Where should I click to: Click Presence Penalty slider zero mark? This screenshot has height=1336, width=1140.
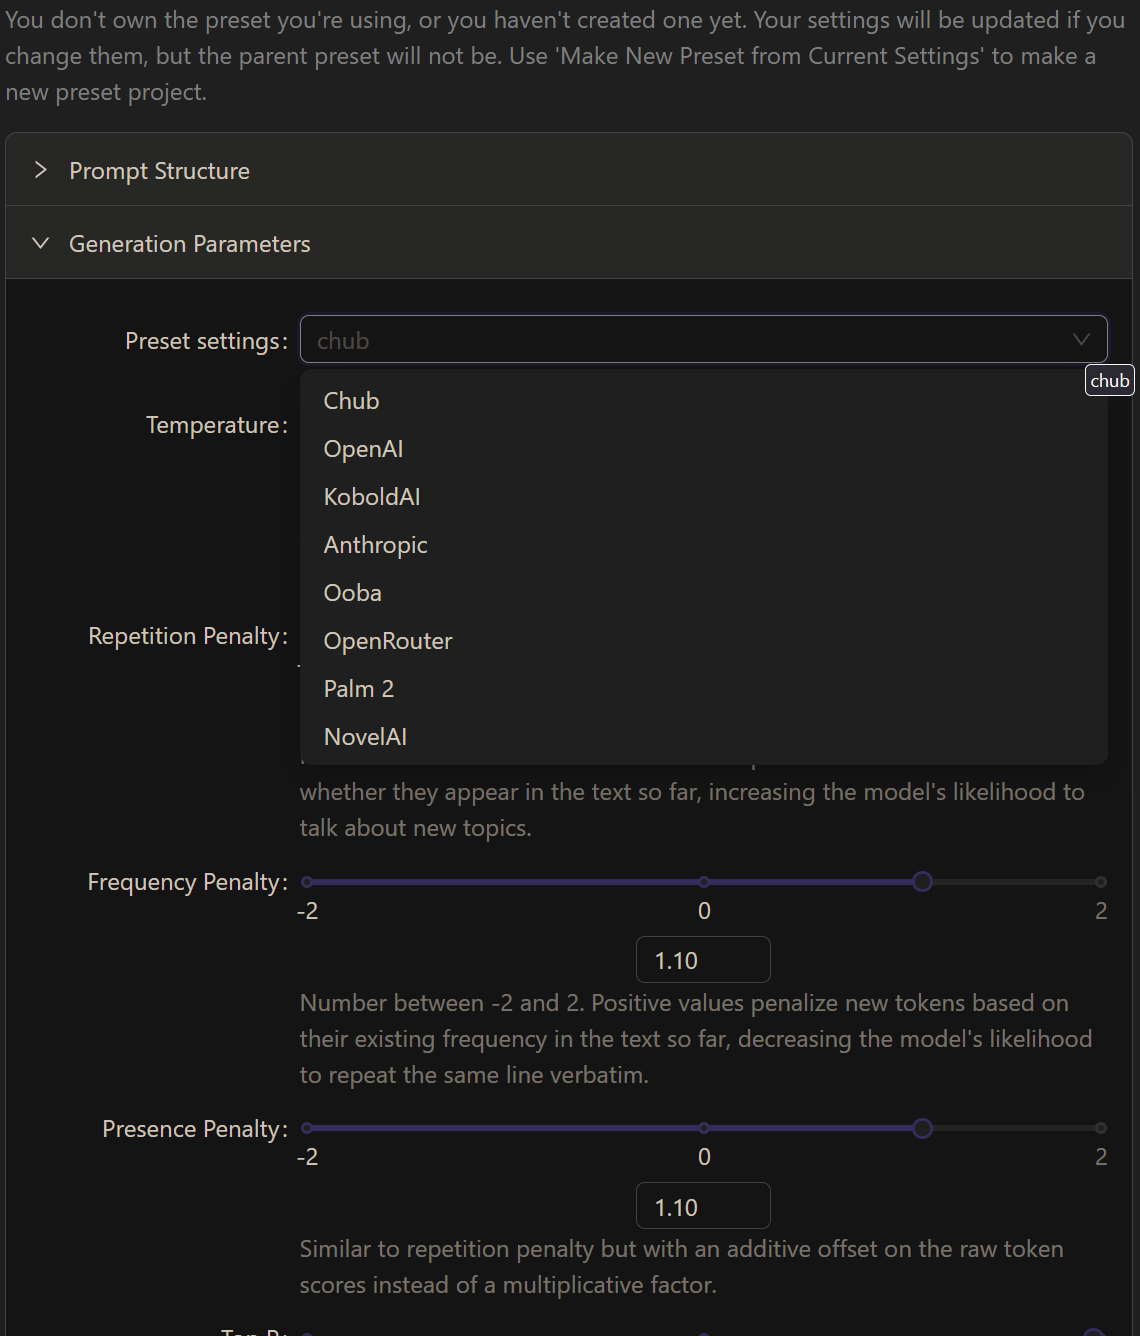coord(704,1128)
